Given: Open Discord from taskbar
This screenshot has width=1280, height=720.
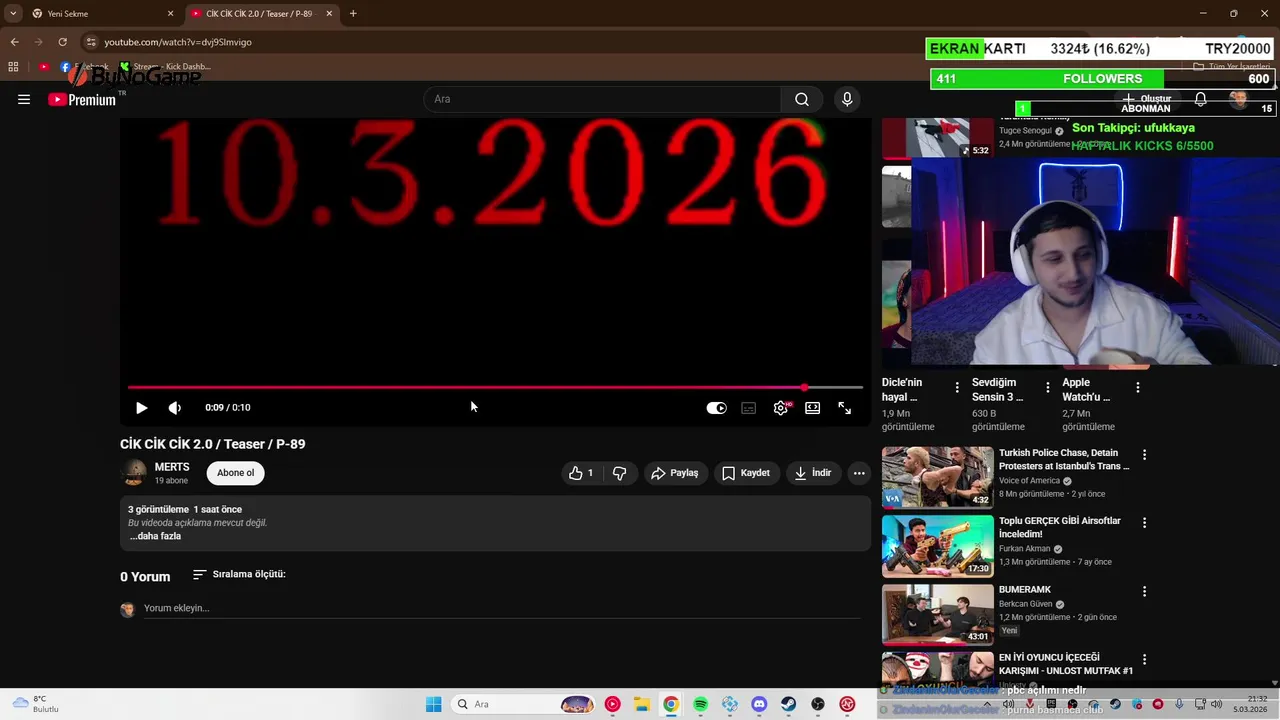Looking at the screenshot, I should click(x=759, y=704).
